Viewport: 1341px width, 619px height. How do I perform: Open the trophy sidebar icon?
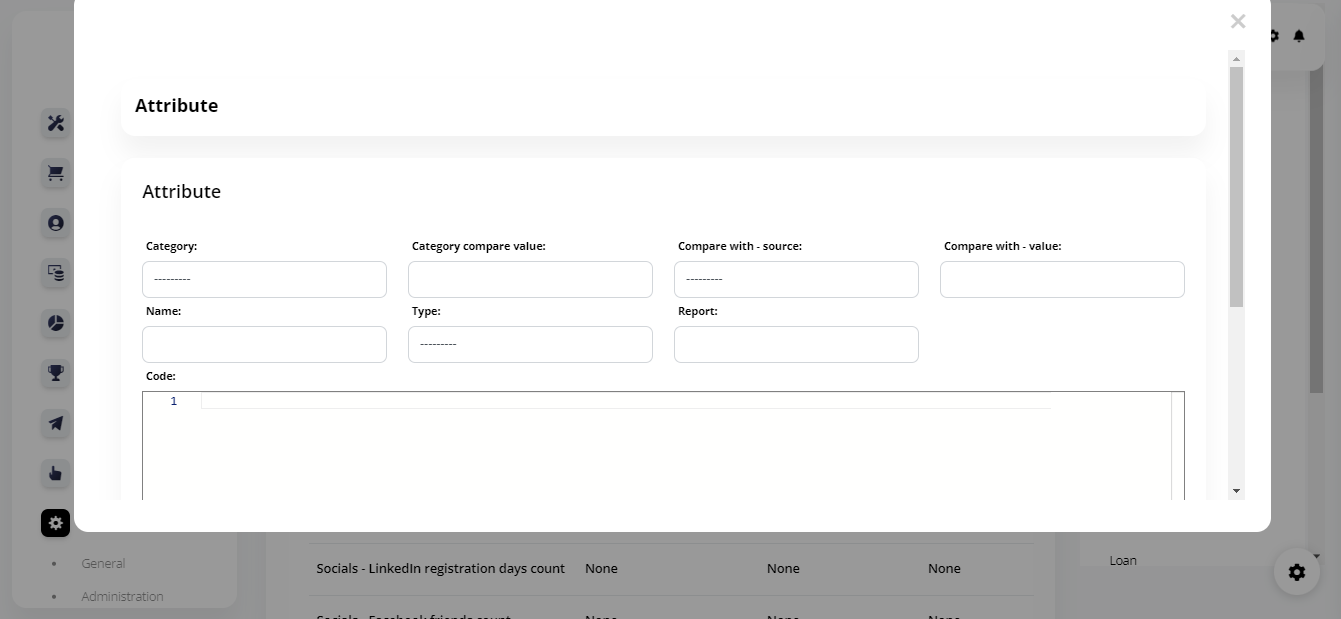coord(56,373)
